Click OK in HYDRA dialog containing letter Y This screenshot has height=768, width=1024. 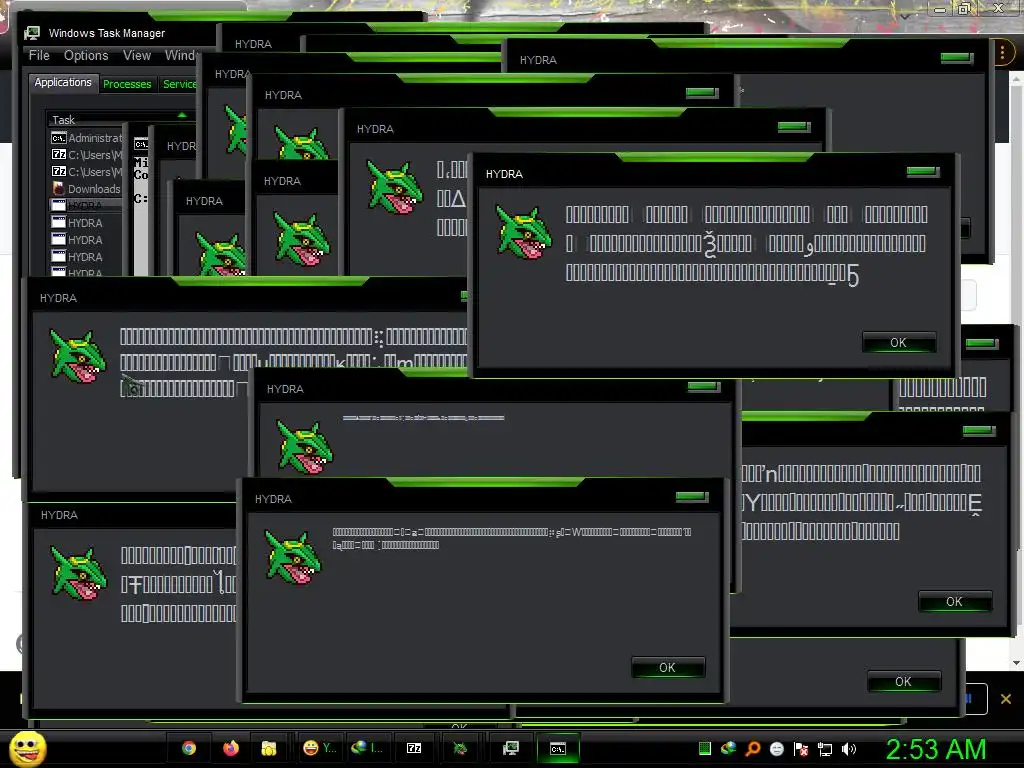(954, 601)
